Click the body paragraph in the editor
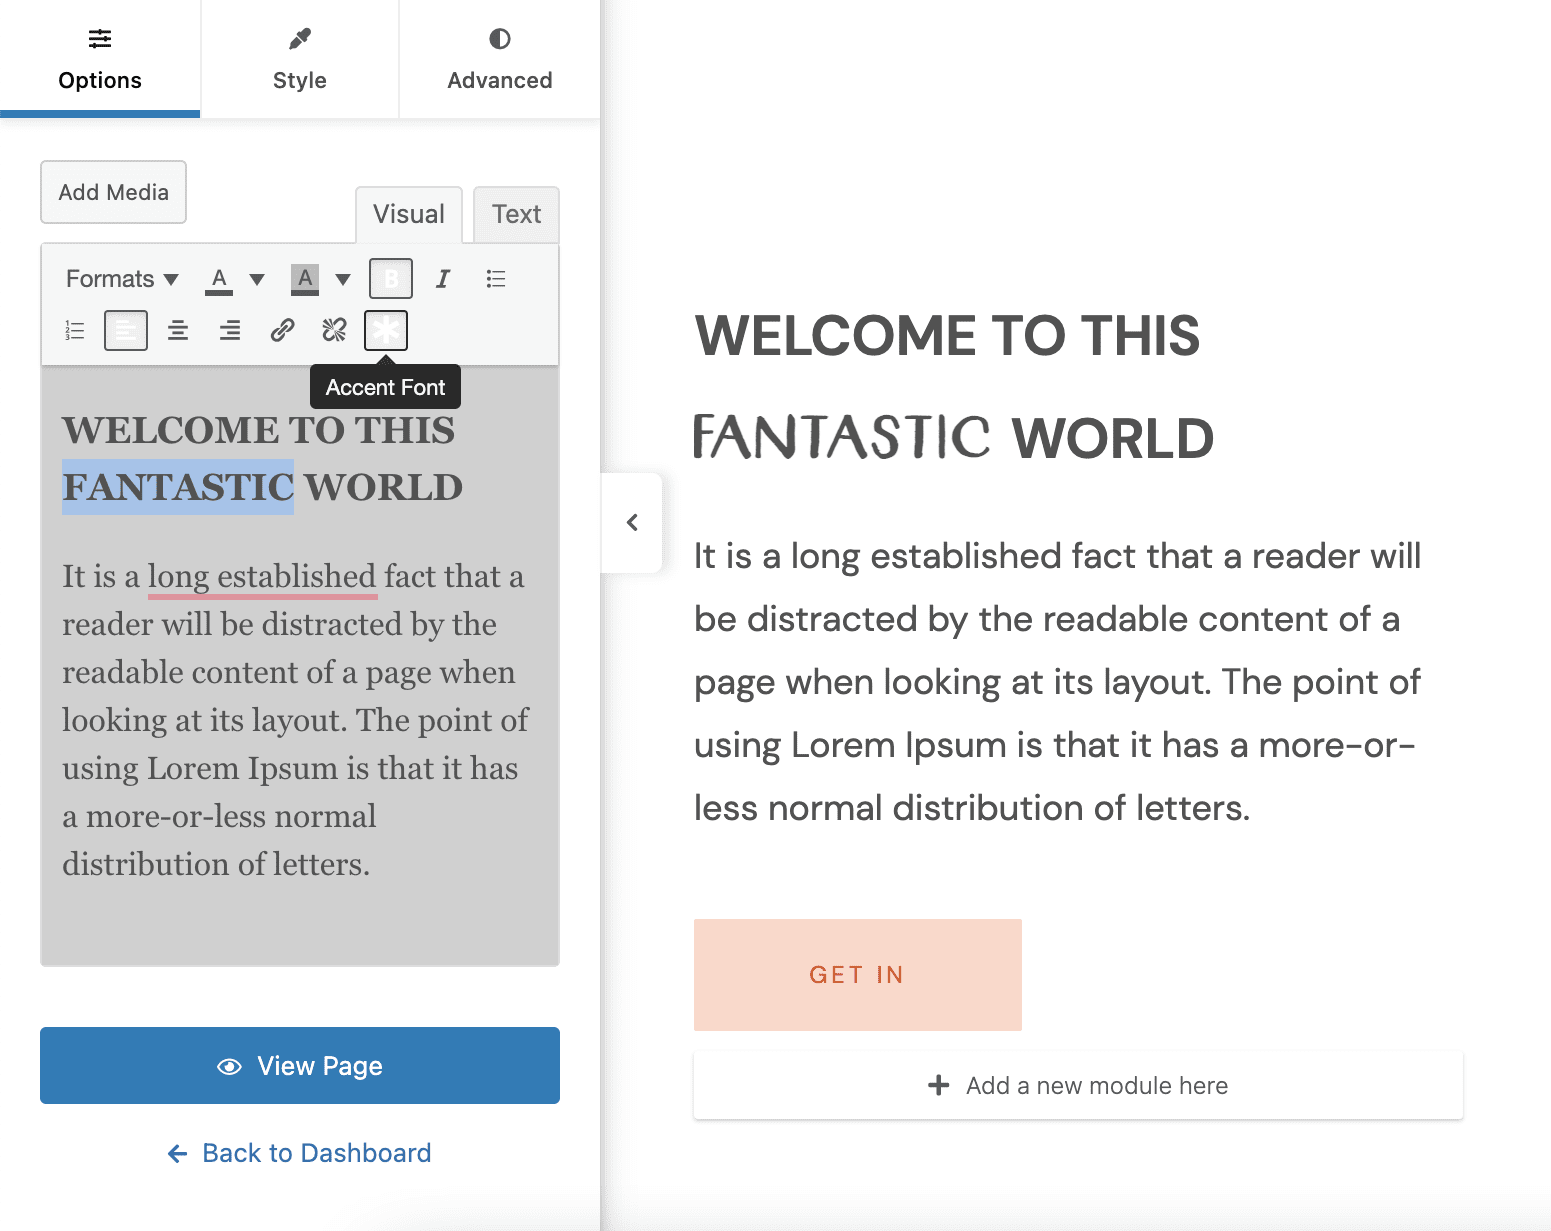Image resolution: width=1551 pixels, height=1231 pixels. (x=296, y=720)
